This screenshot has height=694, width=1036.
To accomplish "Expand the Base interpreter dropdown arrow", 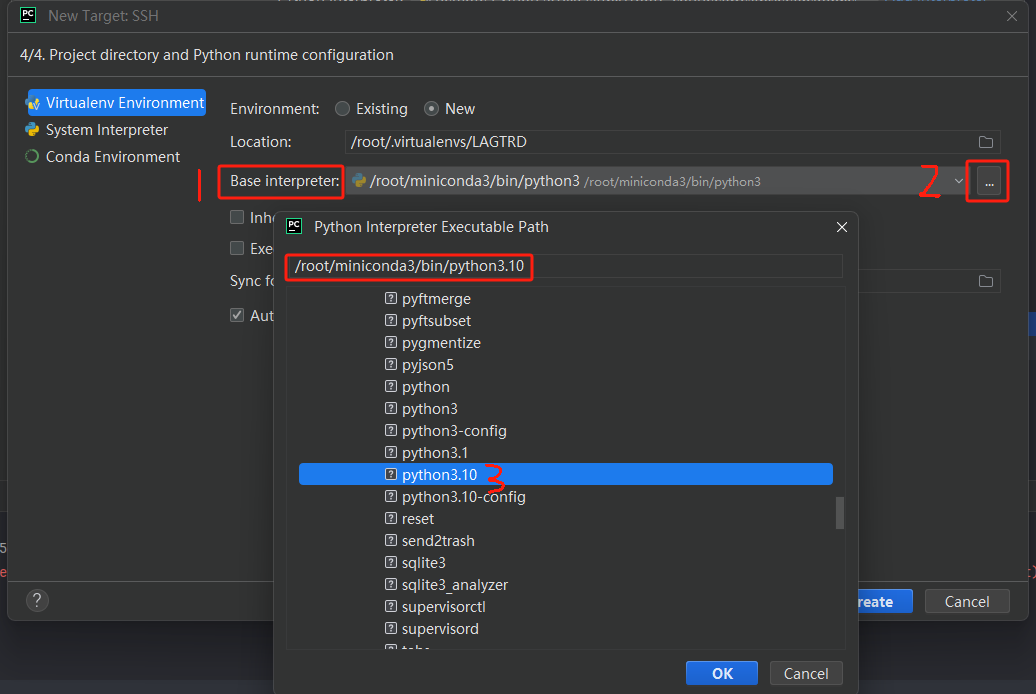I will point(959,181).
